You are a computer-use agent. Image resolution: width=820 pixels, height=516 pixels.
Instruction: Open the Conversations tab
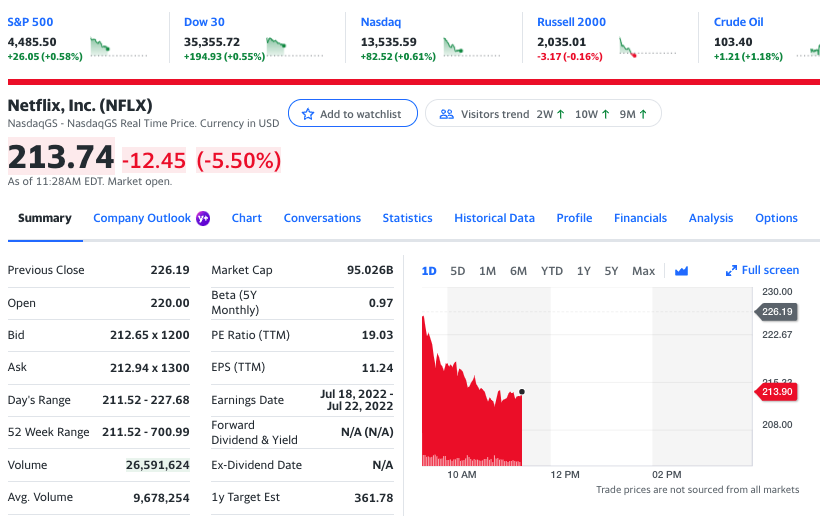tap(322, 218)
